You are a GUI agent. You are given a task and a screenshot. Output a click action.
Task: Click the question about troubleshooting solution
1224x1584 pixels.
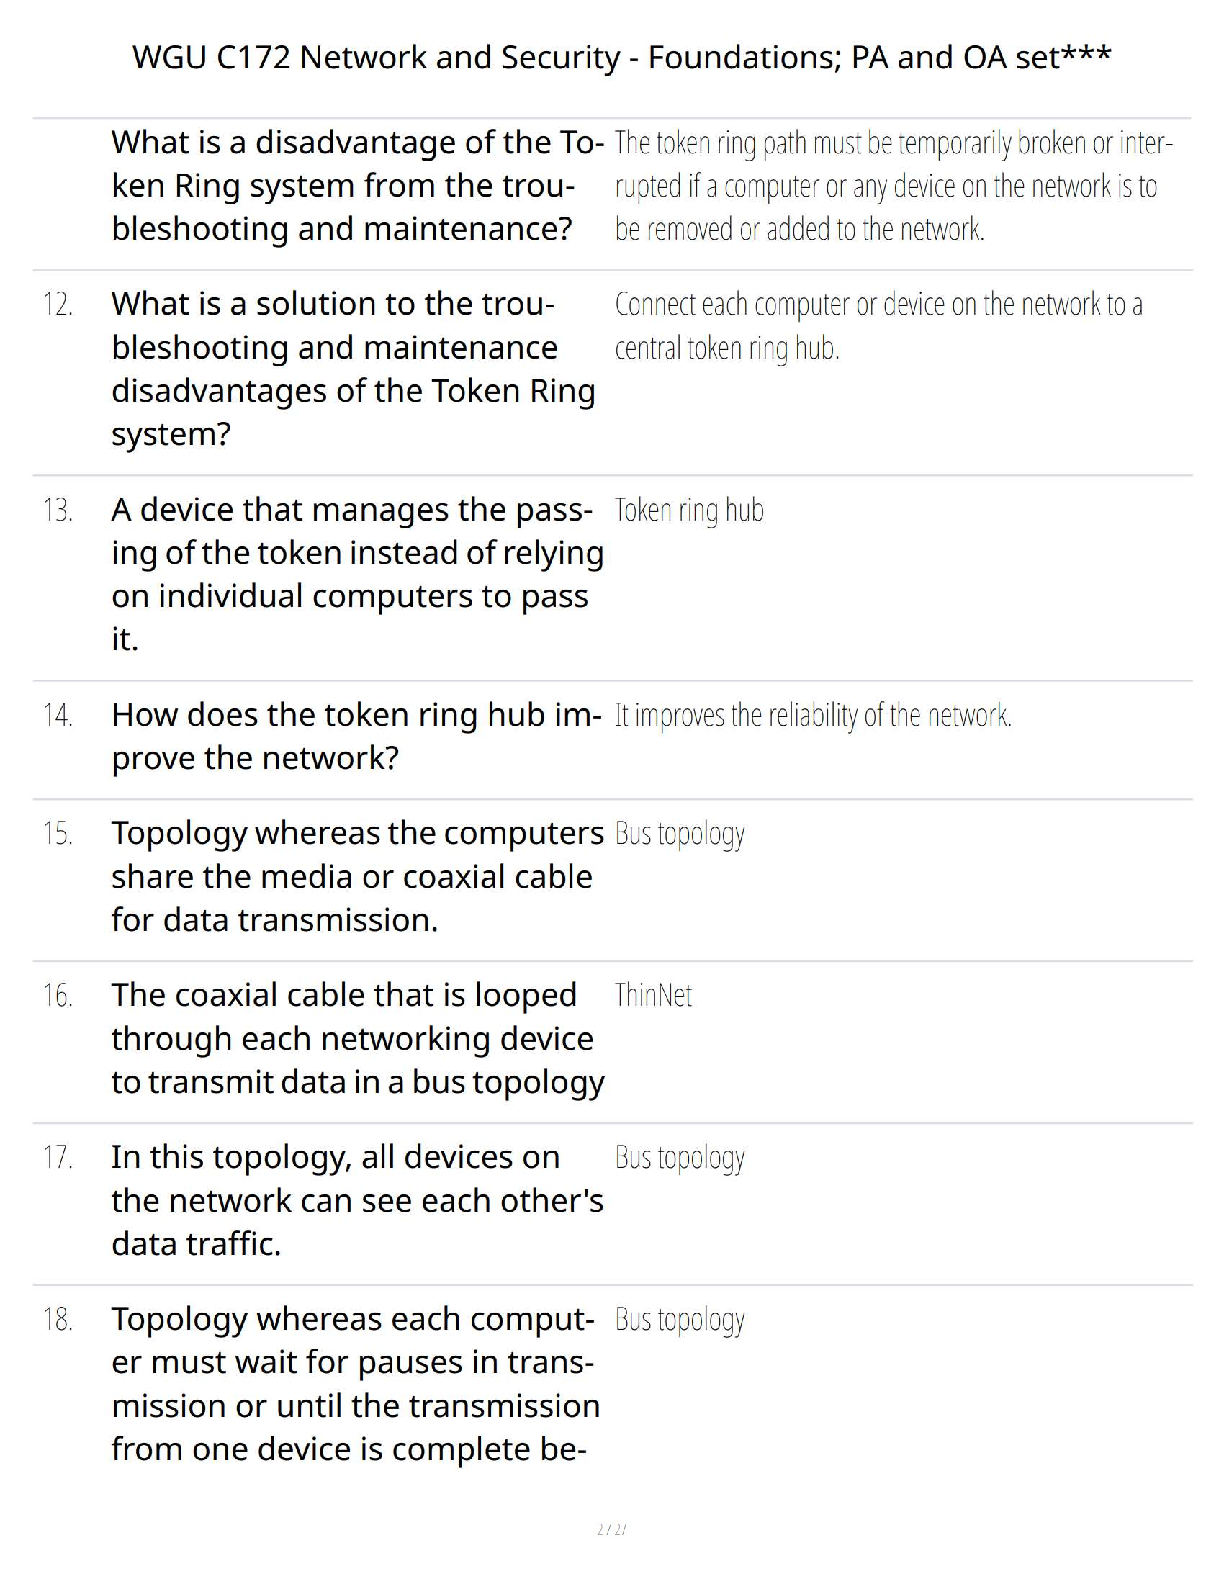tap(352, 368)
